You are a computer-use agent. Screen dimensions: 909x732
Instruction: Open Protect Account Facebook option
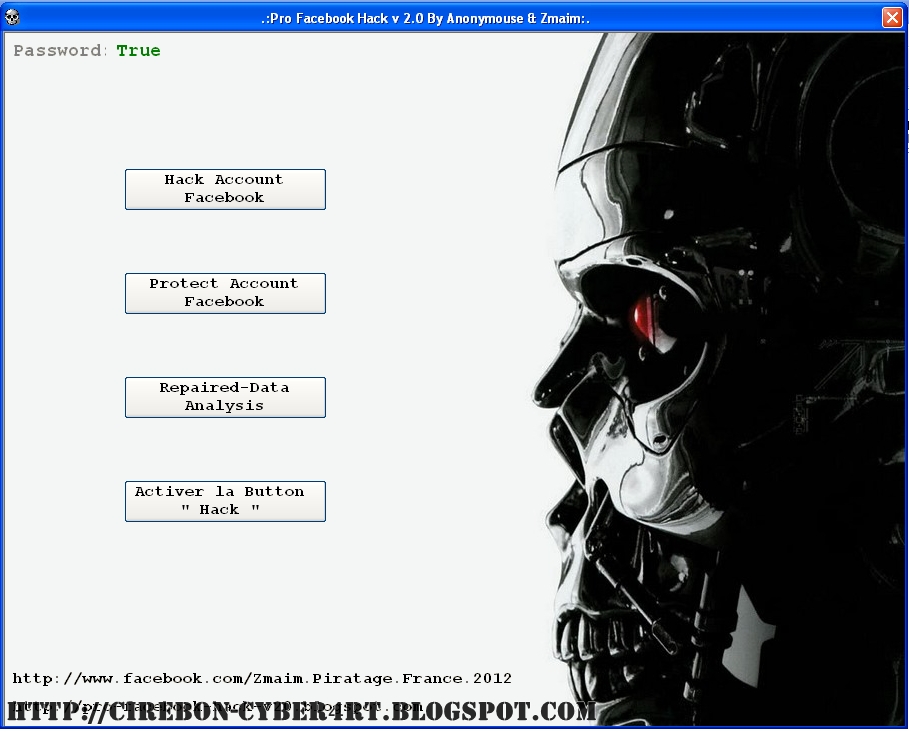point(225,293)
